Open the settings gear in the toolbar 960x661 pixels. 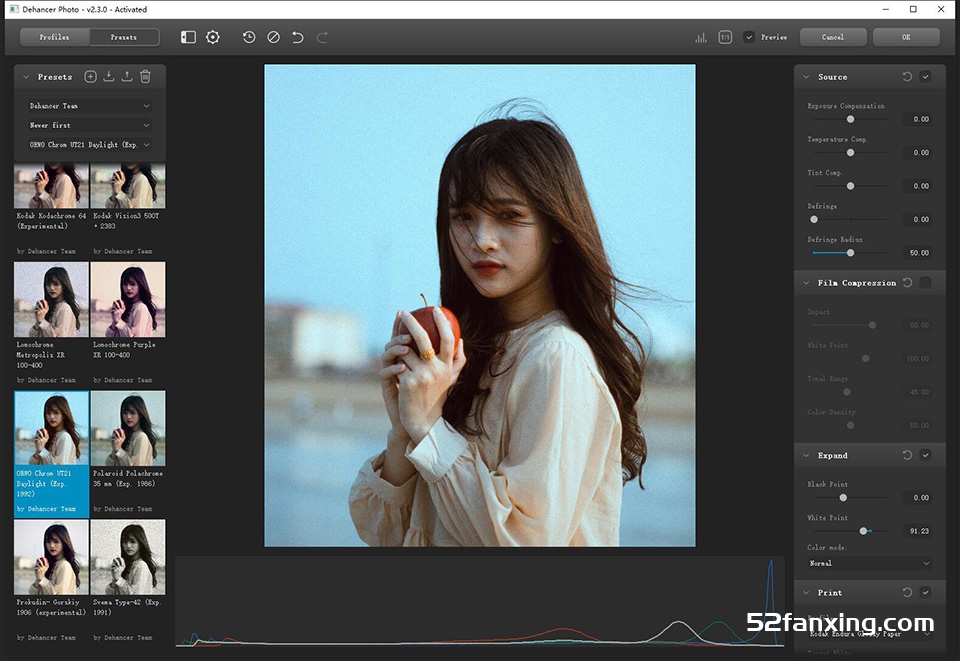coord(212,37)
